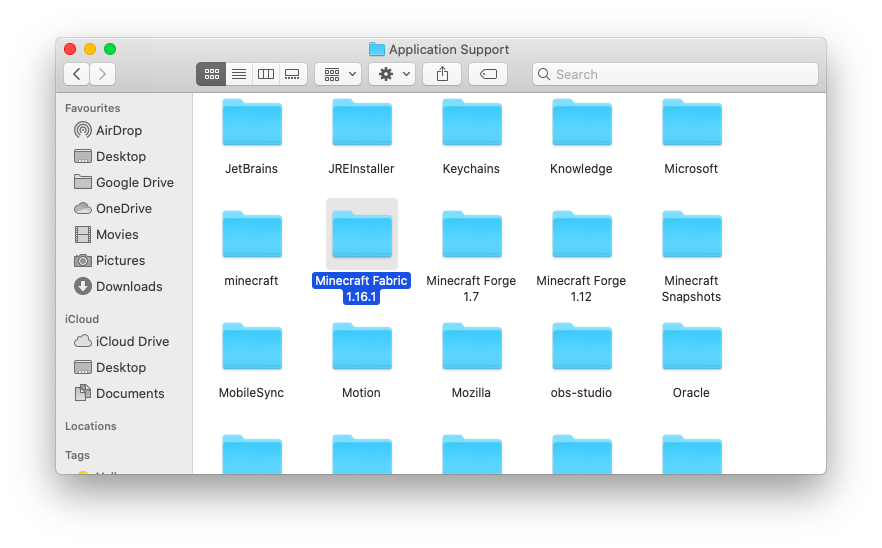Image resolution: width=882 pixels, height=548 pixels.
Task: Click the Application Support title folder icon
Action: pyautogui.click(x=377, y=50)
